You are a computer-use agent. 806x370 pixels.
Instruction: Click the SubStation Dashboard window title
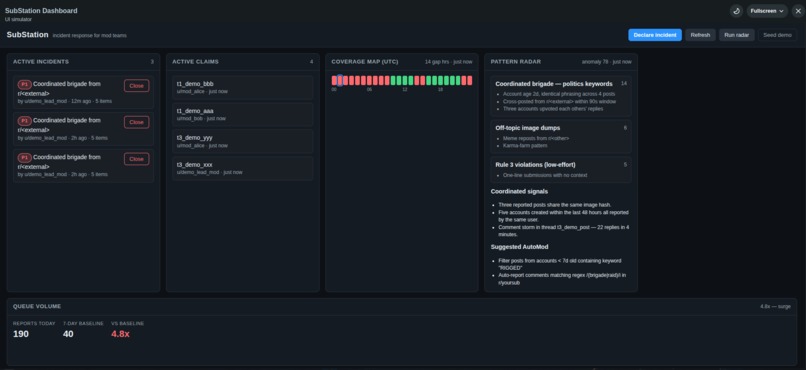(x=41, y=10)
